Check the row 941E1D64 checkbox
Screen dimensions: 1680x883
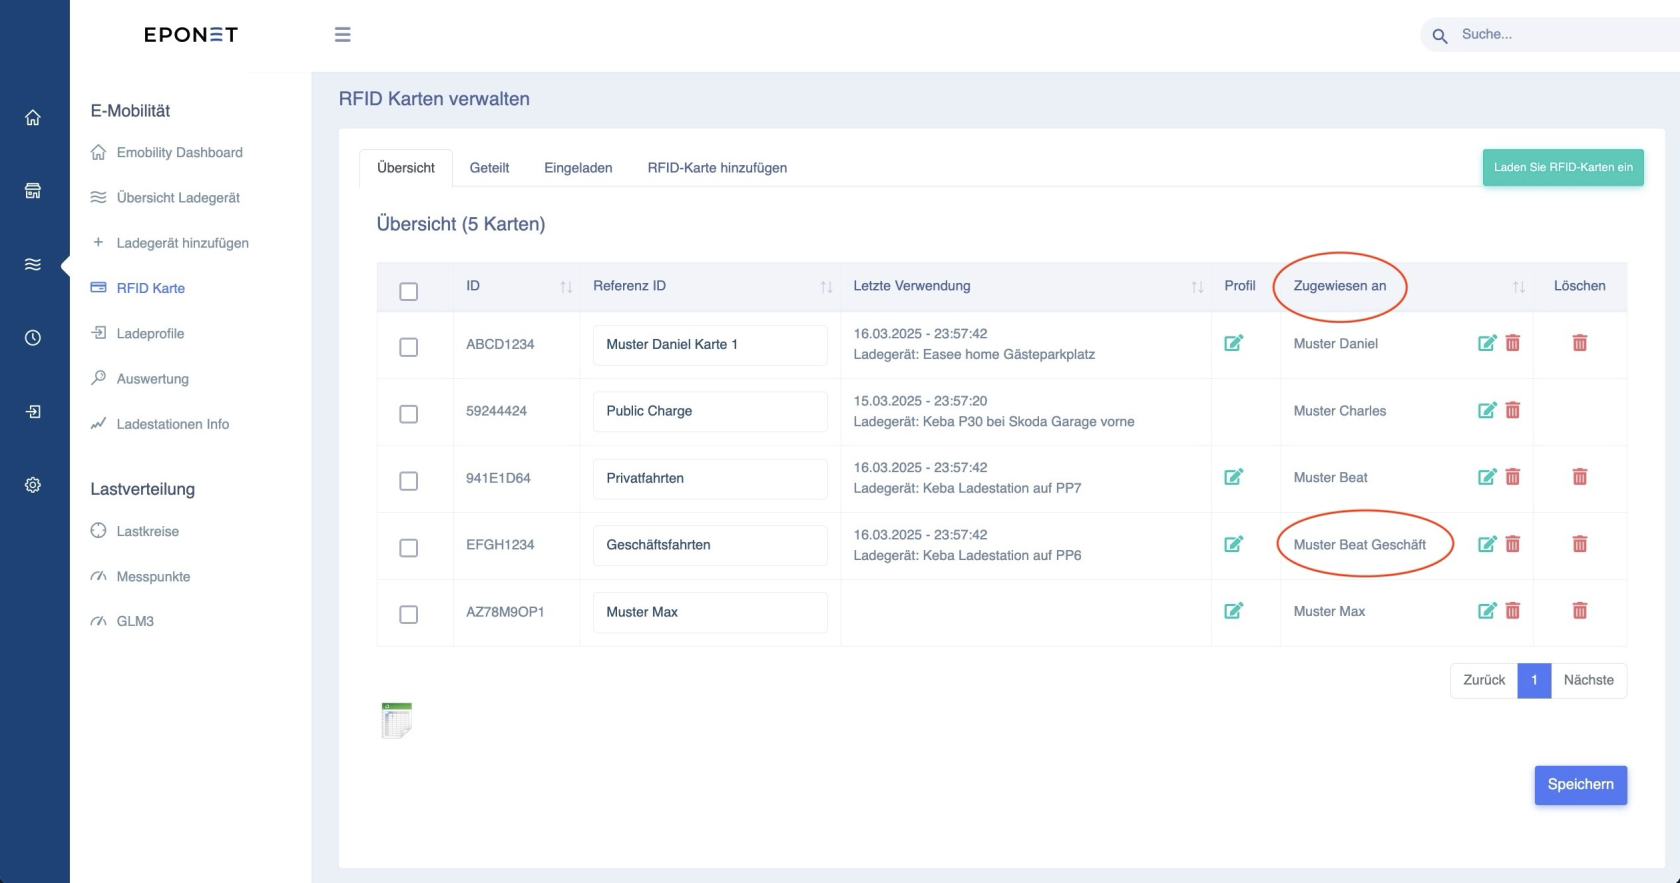pyautogui.click(x=408, y=481)
